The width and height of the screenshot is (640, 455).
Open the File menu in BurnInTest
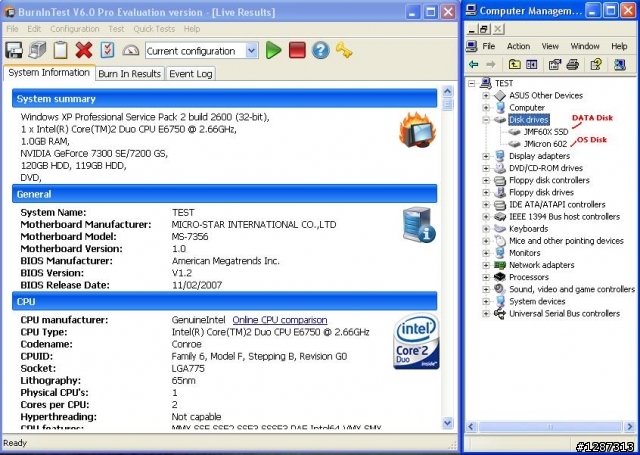[12, 29]
